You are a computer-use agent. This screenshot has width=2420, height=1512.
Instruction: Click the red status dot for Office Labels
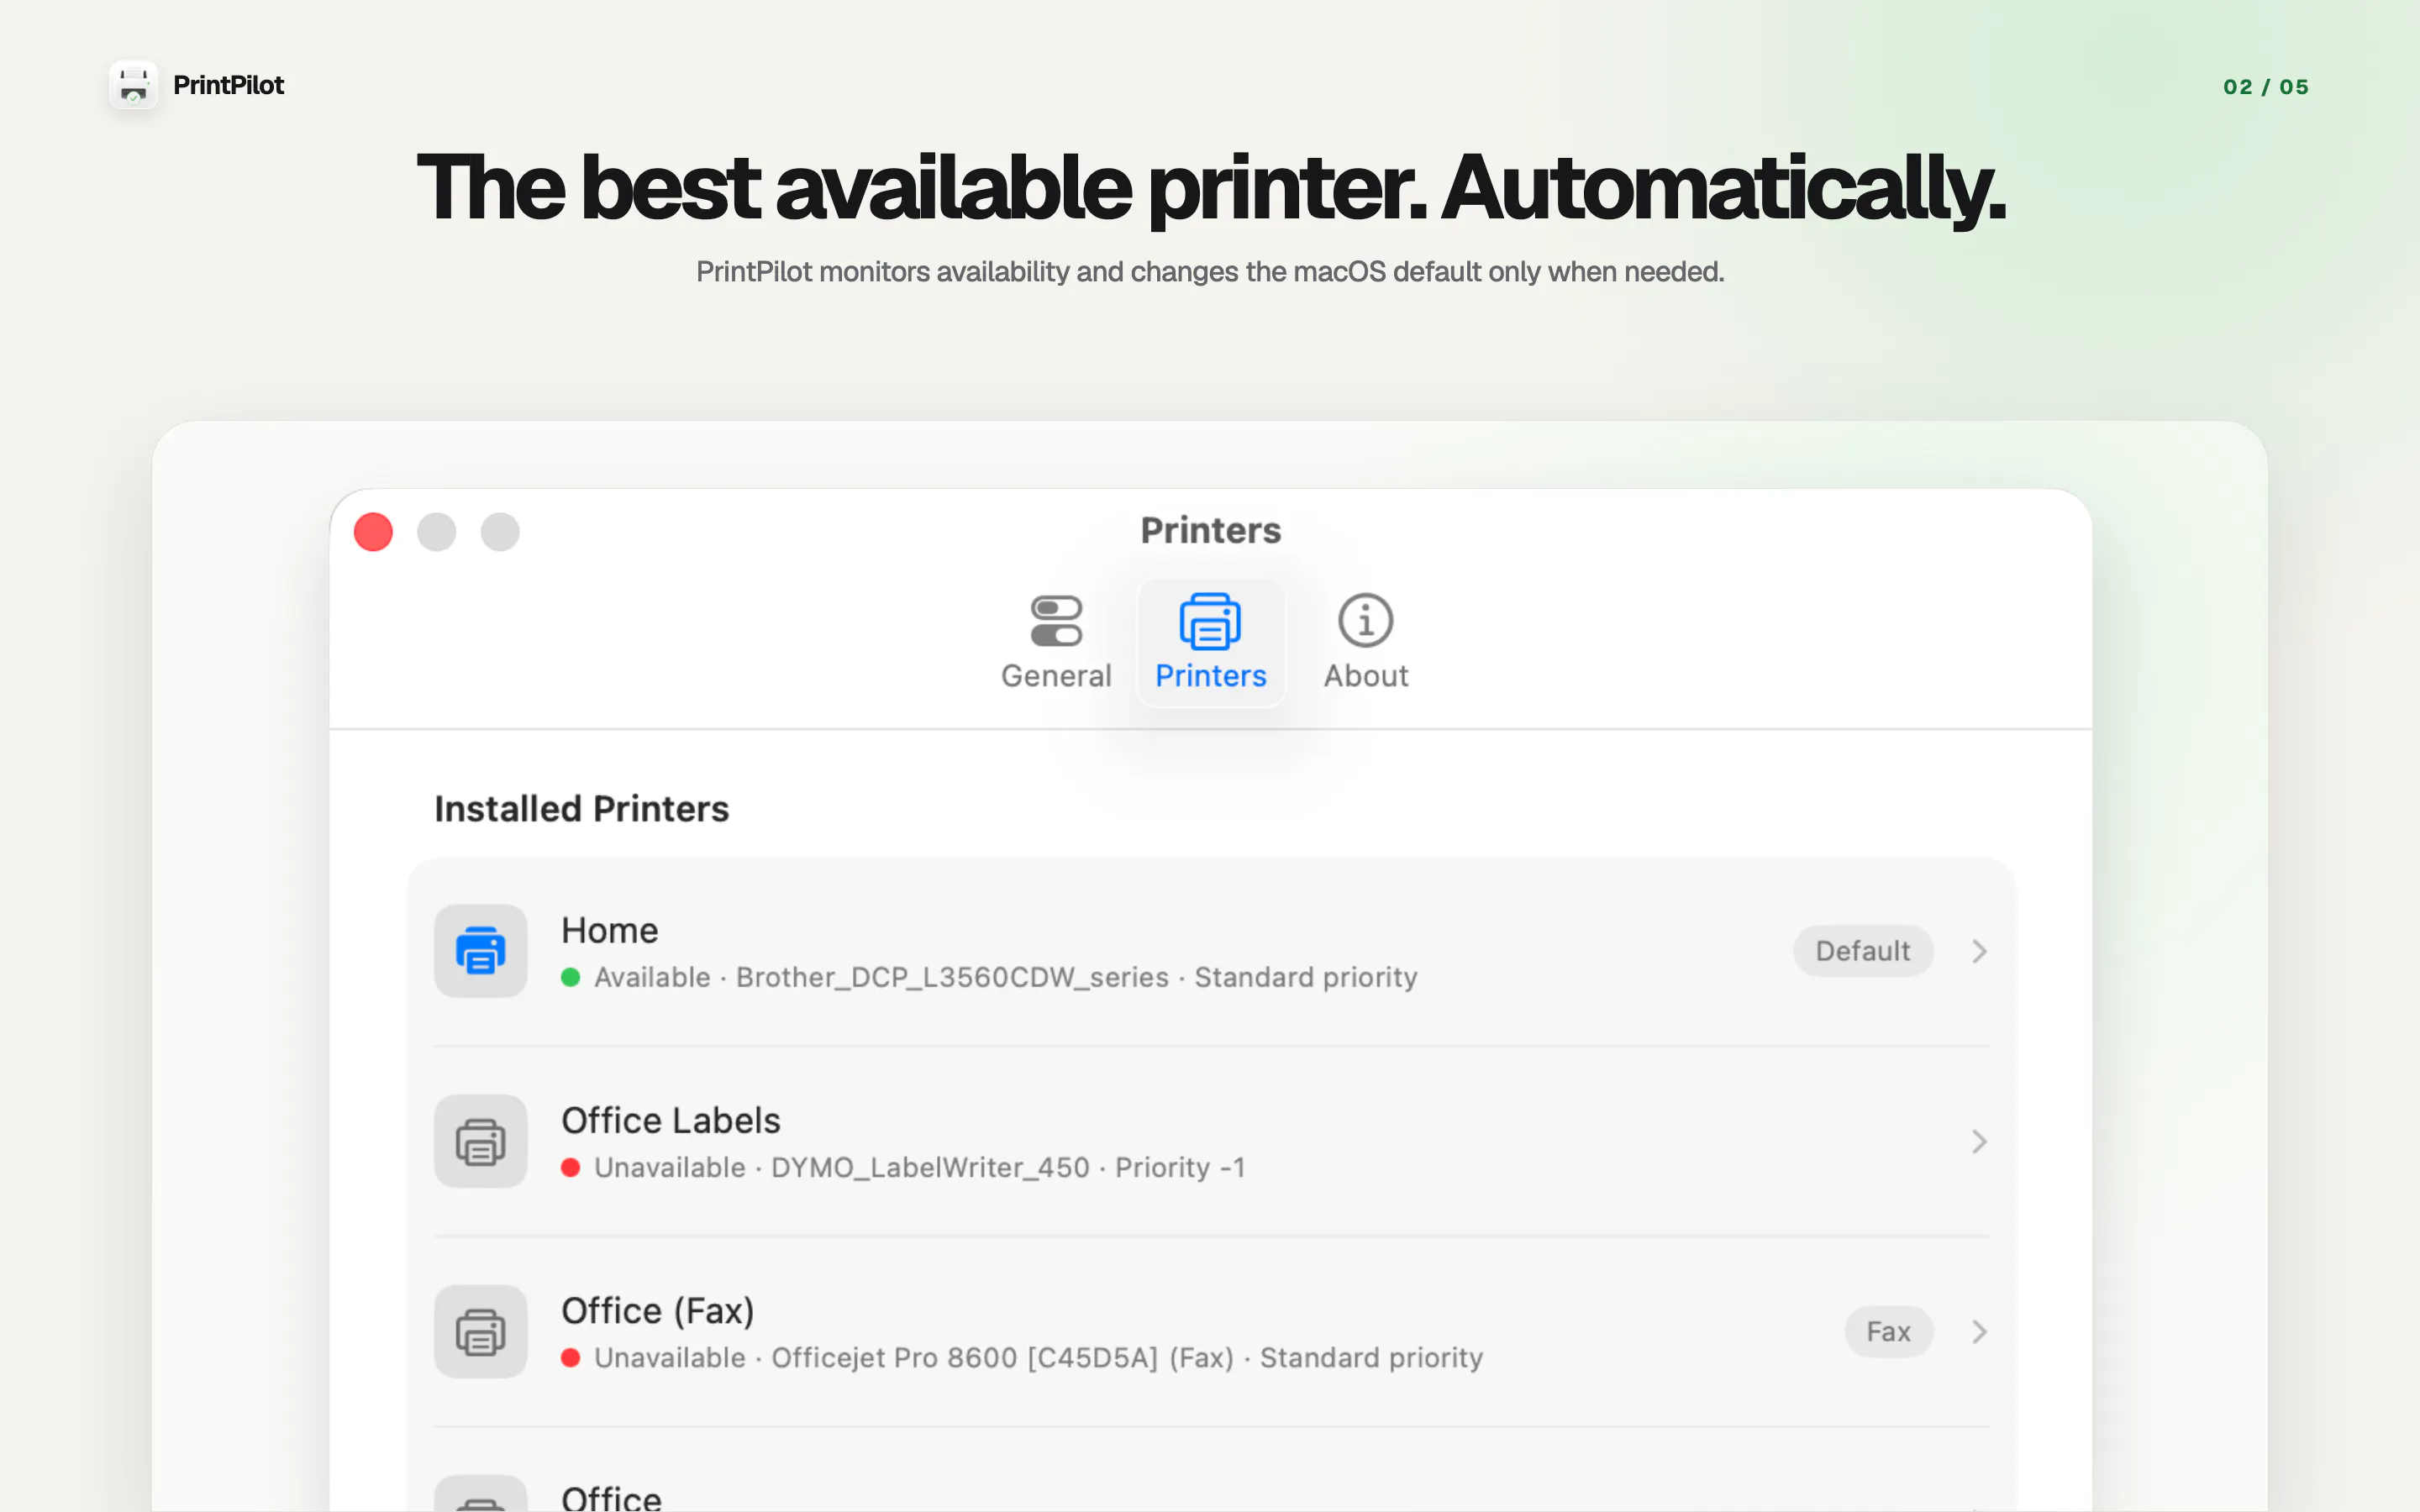click(571, 1167)
